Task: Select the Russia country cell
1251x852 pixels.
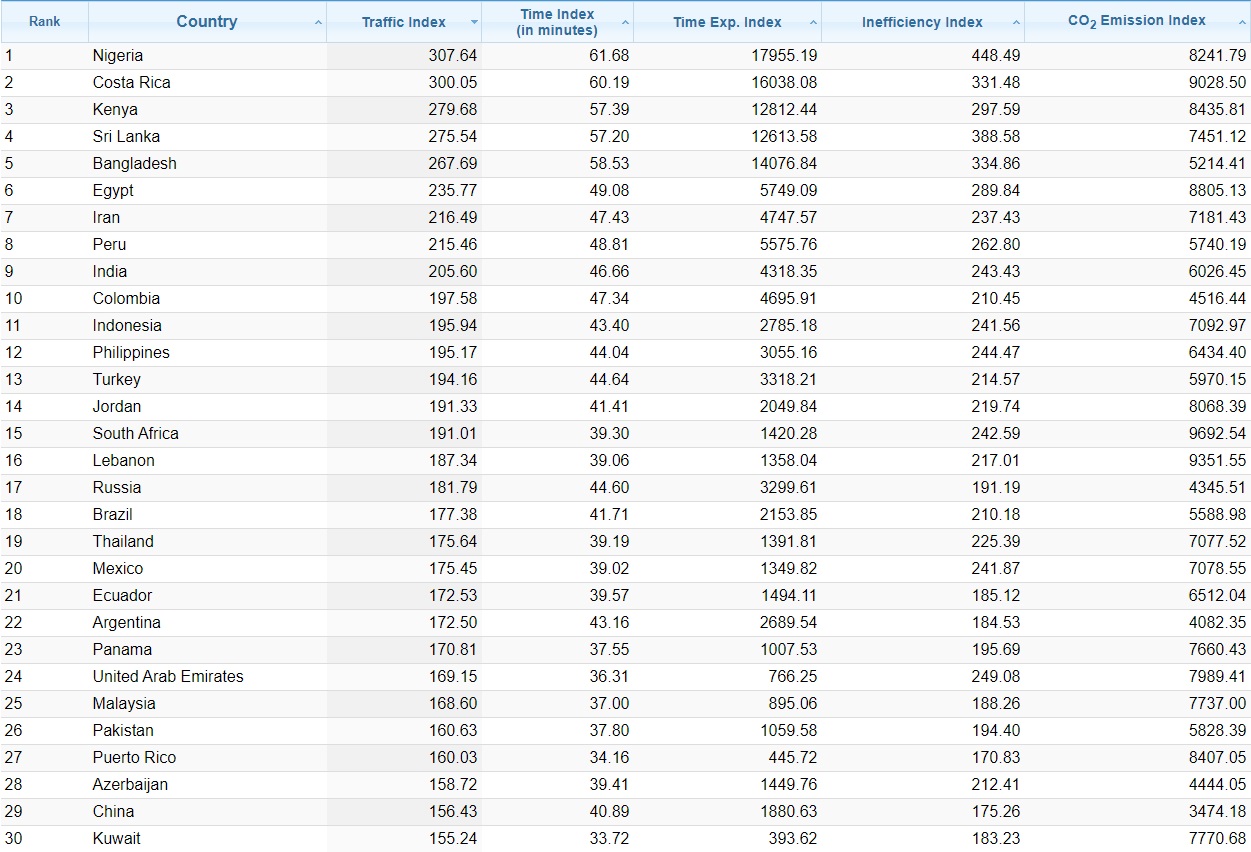Action: point(207,488)
